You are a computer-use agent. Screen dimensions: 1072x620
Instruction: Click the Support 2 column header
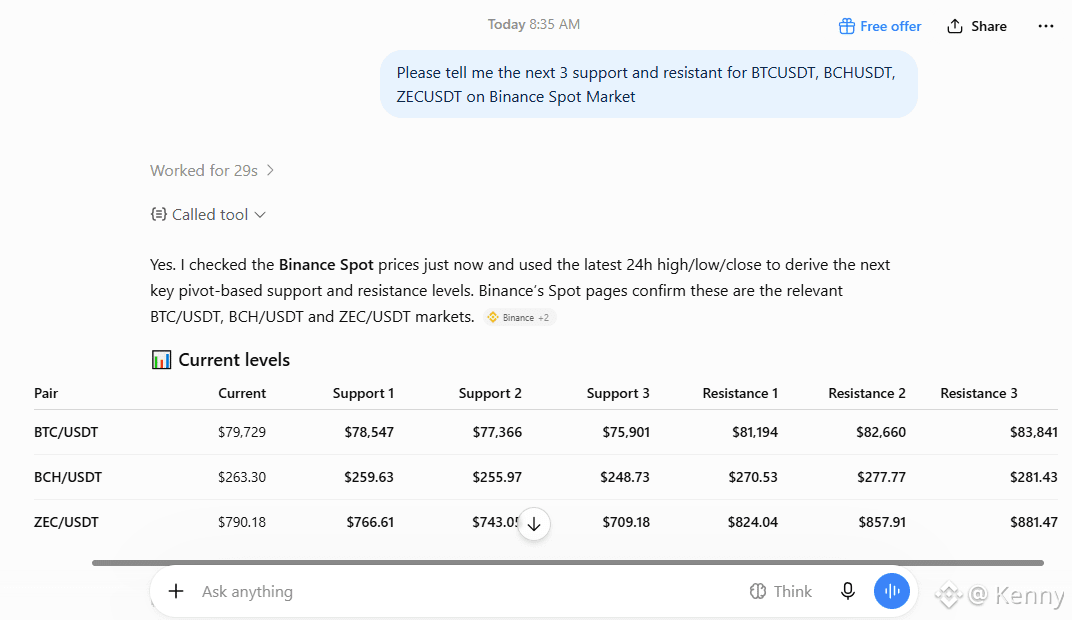click(490, 393)
